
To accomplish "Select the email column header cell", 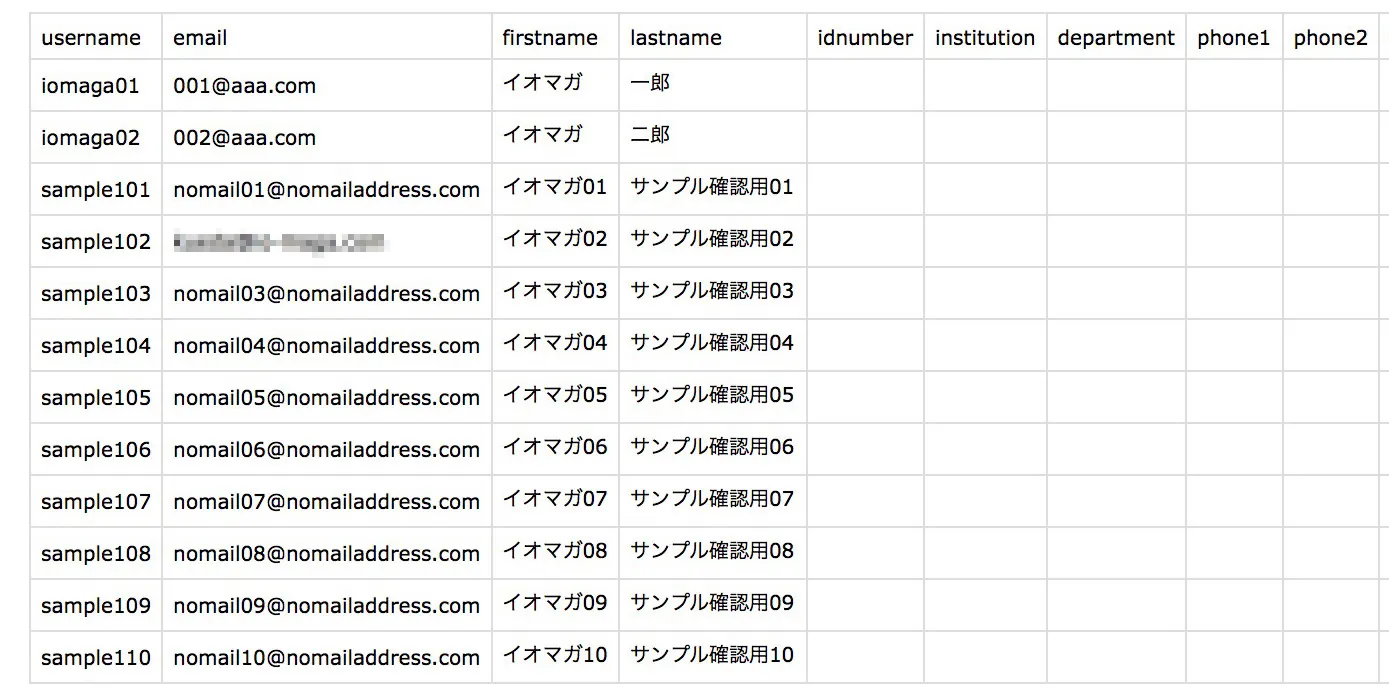I will [x=200, y=38].
